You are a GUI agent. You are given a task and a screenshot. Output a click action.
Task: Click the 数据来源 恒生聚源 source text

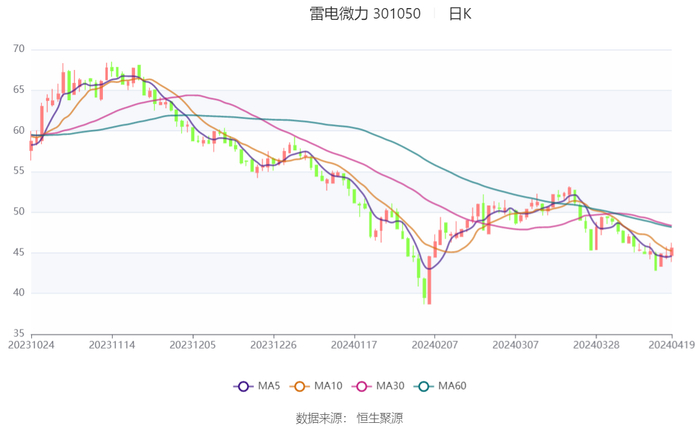point(349,418)
